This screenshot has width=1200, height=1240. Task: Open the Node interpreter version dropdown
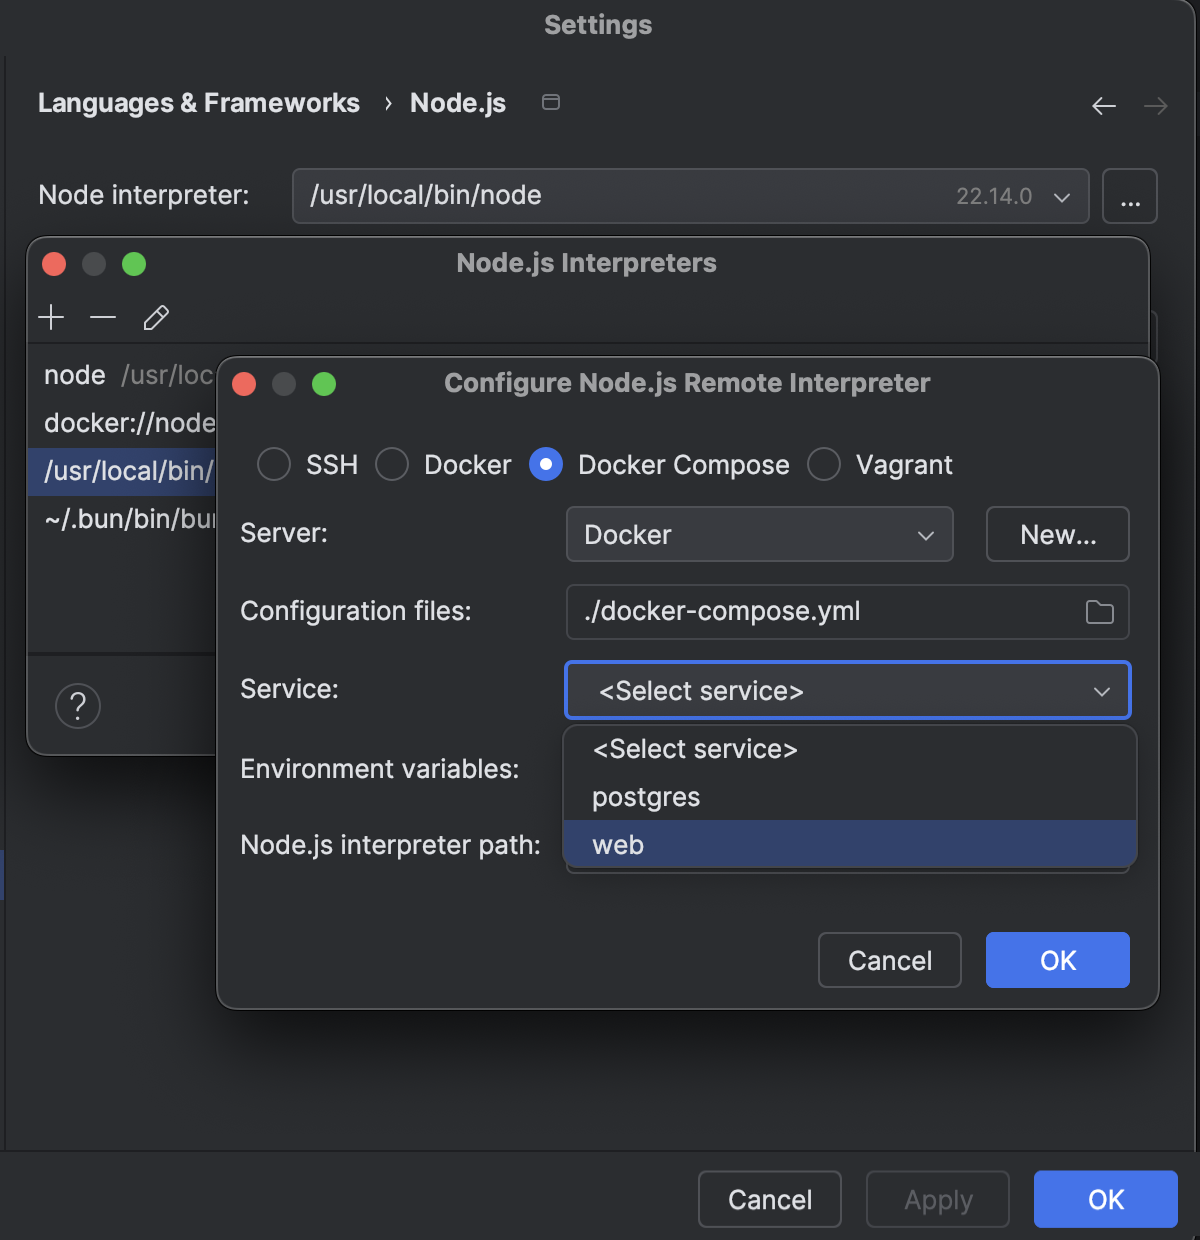(1062, 196)
